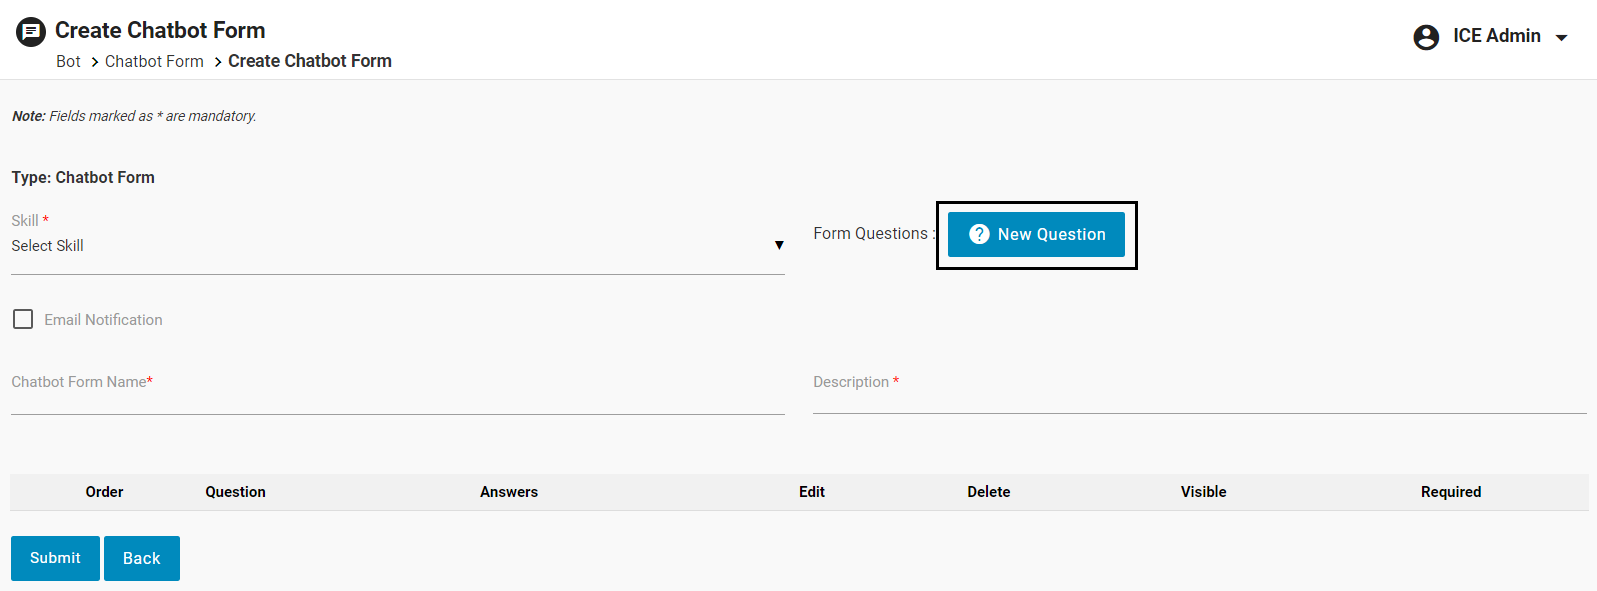This screenshot has width=1597, height=591.
Task: Click the Order column header
Action: coord(104,492)
